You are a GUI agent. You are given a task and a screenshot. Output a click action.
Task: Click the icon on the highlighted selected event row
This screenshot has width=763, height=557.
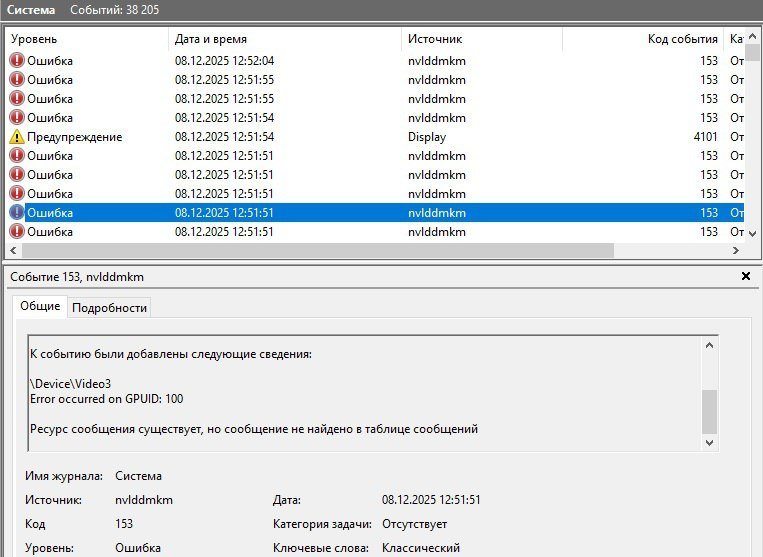pyautogui.click(x=17, y=213)
